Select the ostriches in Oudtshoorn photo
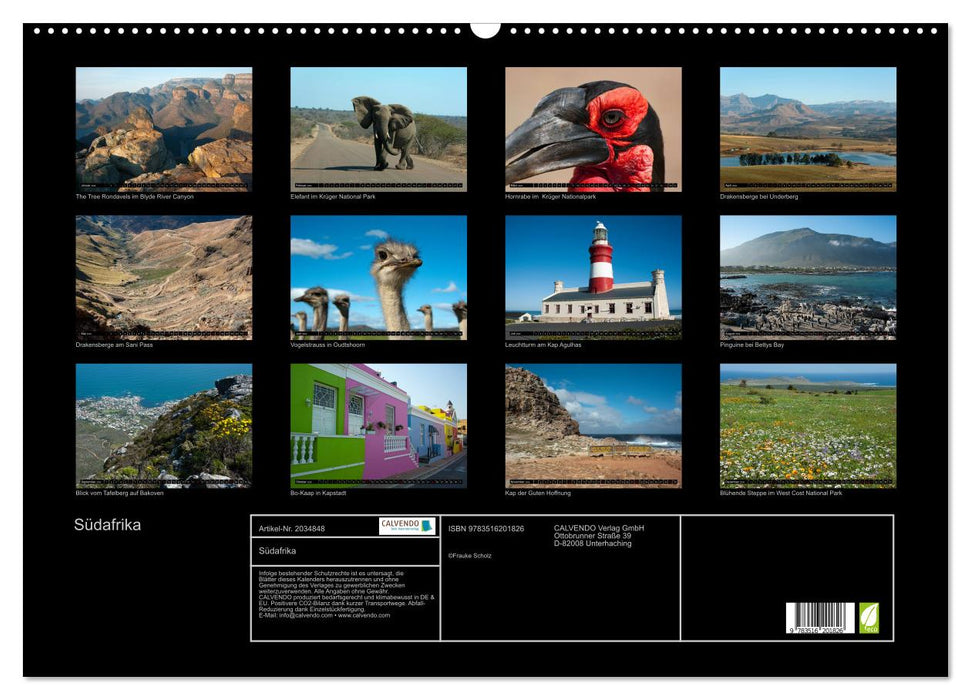971x700 pixels. click(378, 277)
